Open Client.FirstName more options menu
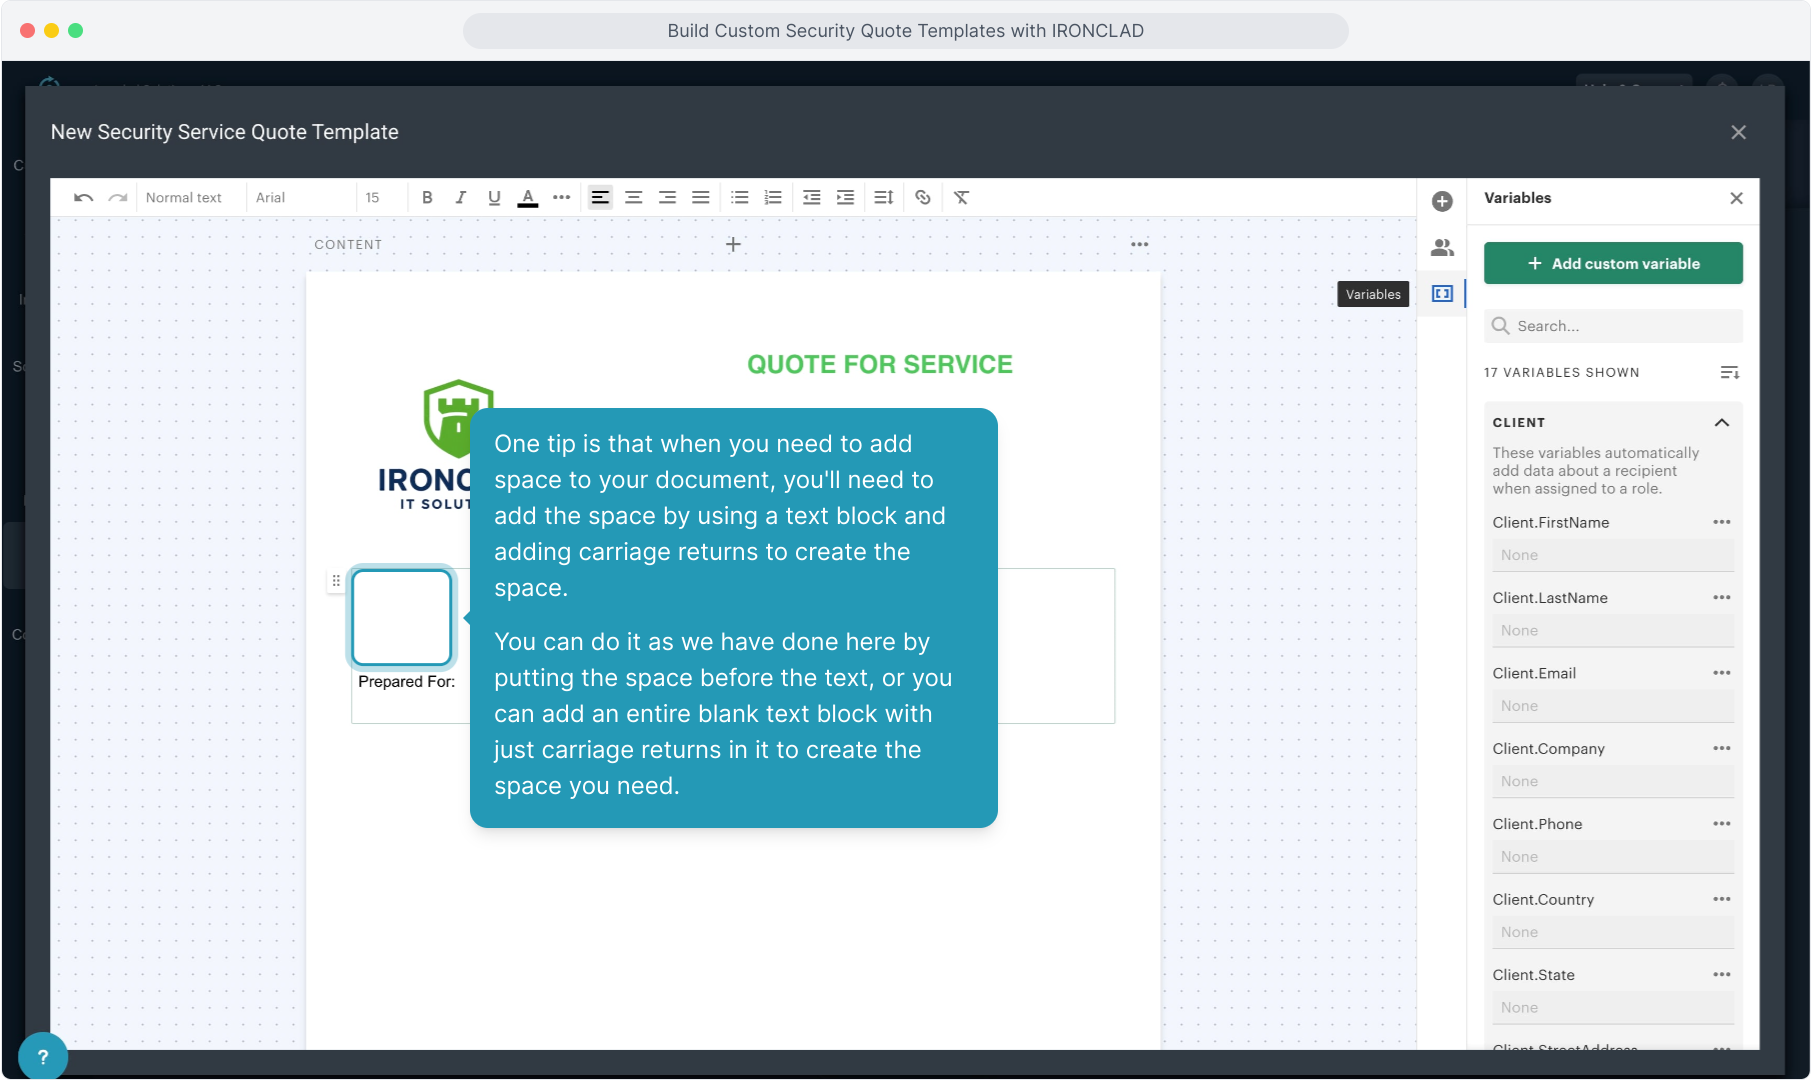 pos(1721,523)
